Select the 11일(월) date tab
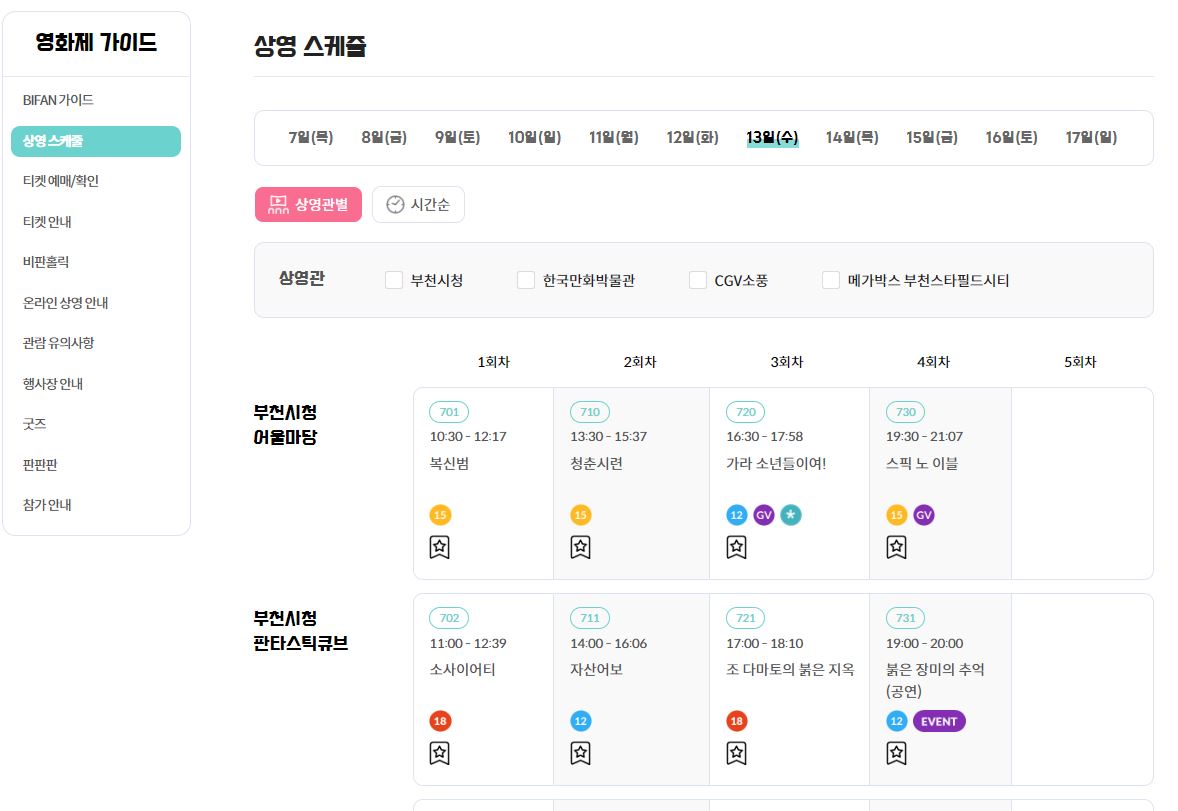Image resolution: width=1178 pixels, height=811 pixels. [613, 138]
